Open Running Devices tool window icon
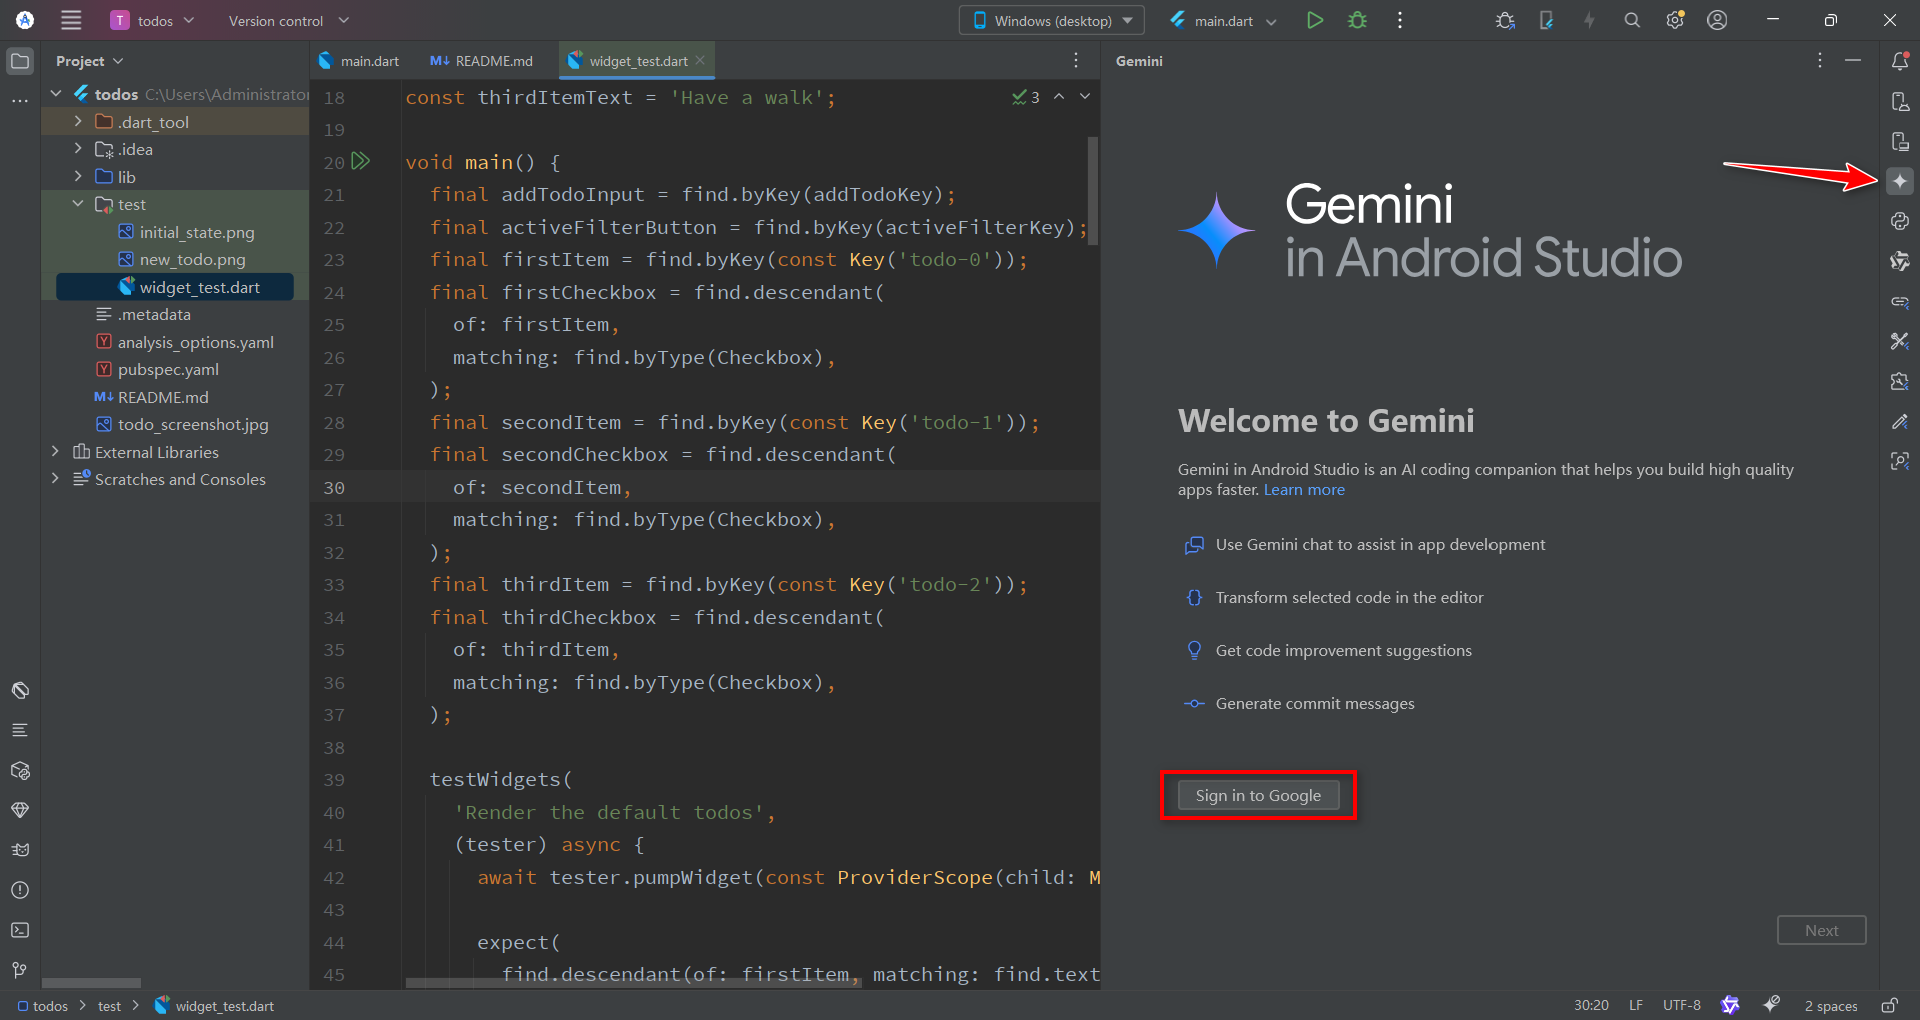Screen dimensions: 1920x1020 [x=1900, y=141]
